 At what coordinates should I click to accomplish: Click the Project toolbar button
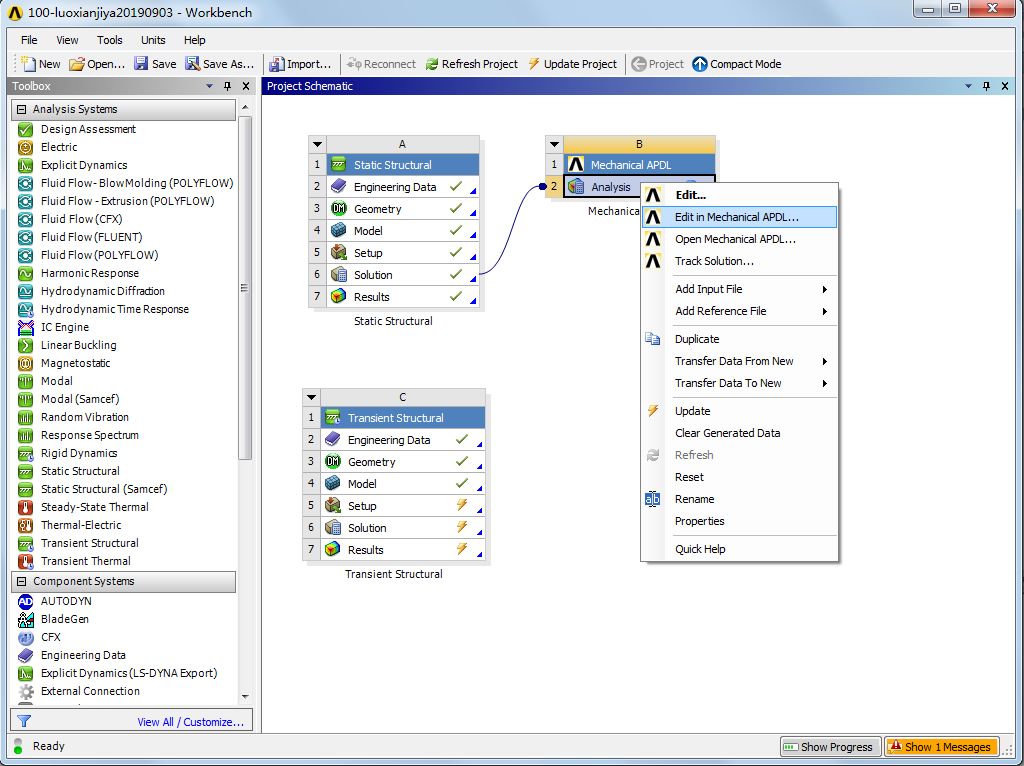point(658,64)
